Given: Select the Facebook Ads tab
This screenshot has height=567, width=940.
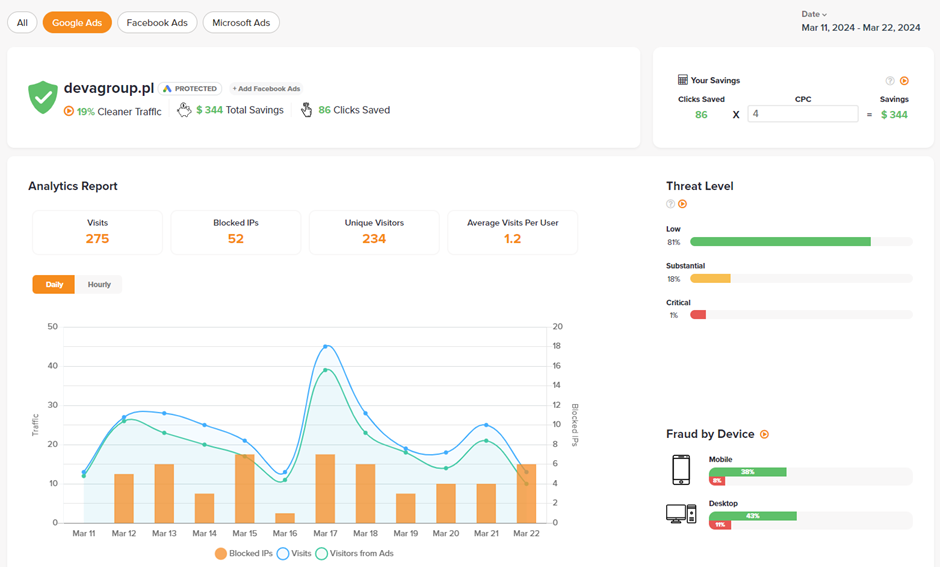Looking at the screenshot, I should pos(156,22).
